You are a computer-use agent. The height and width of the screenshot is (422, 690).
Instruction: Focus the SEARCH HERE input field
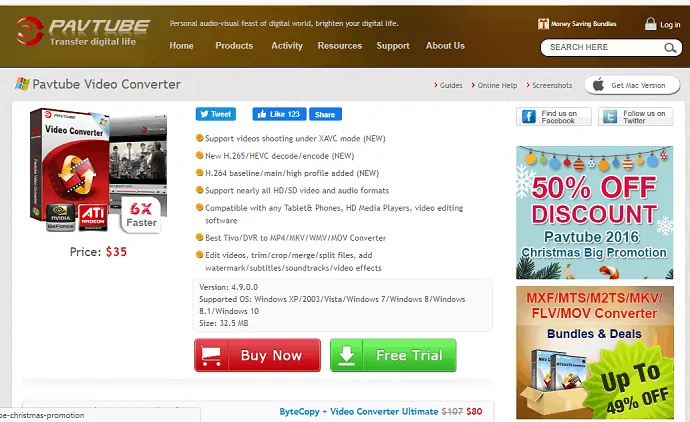coord(603,48)
